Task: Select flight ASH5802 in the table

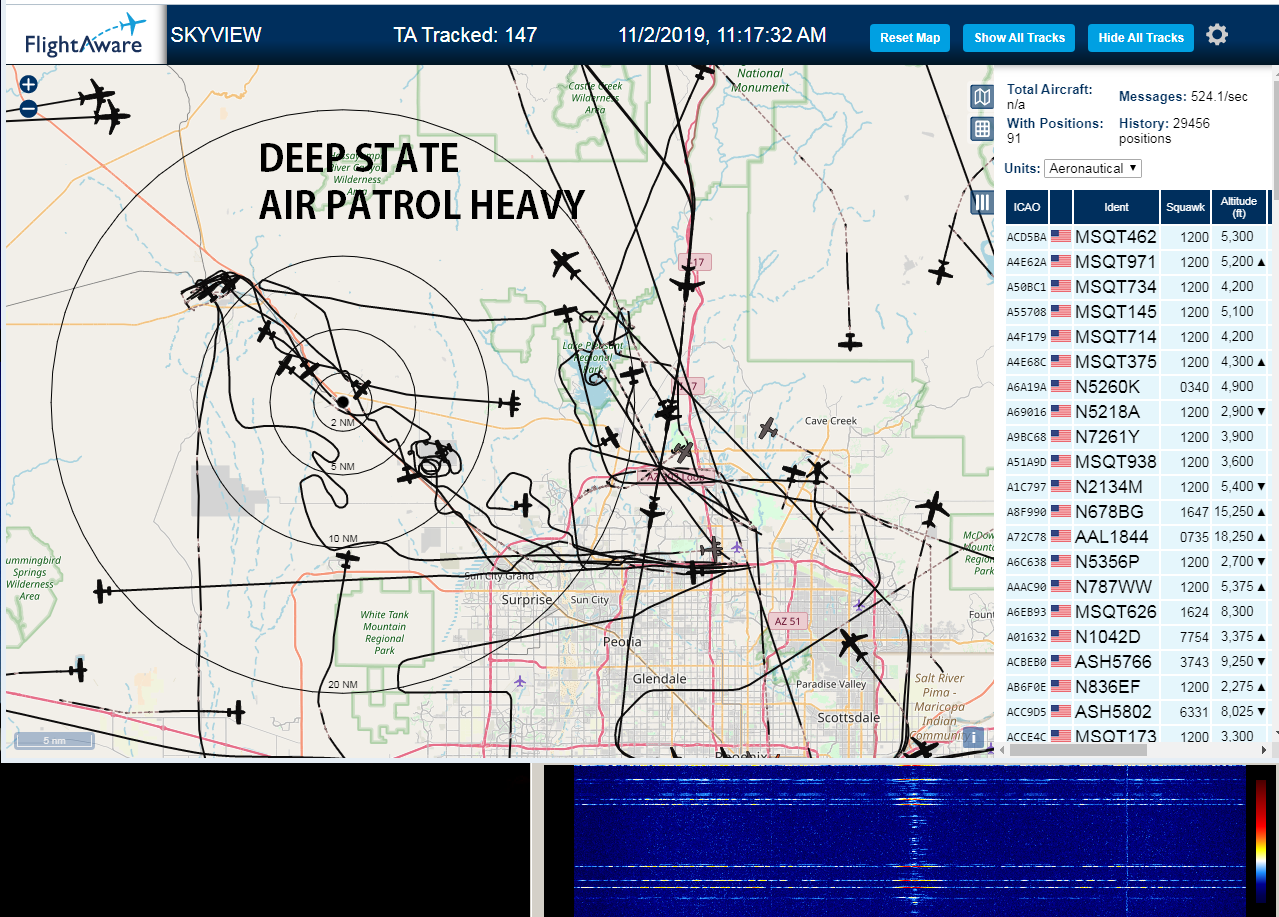Action: (1137, 712)
